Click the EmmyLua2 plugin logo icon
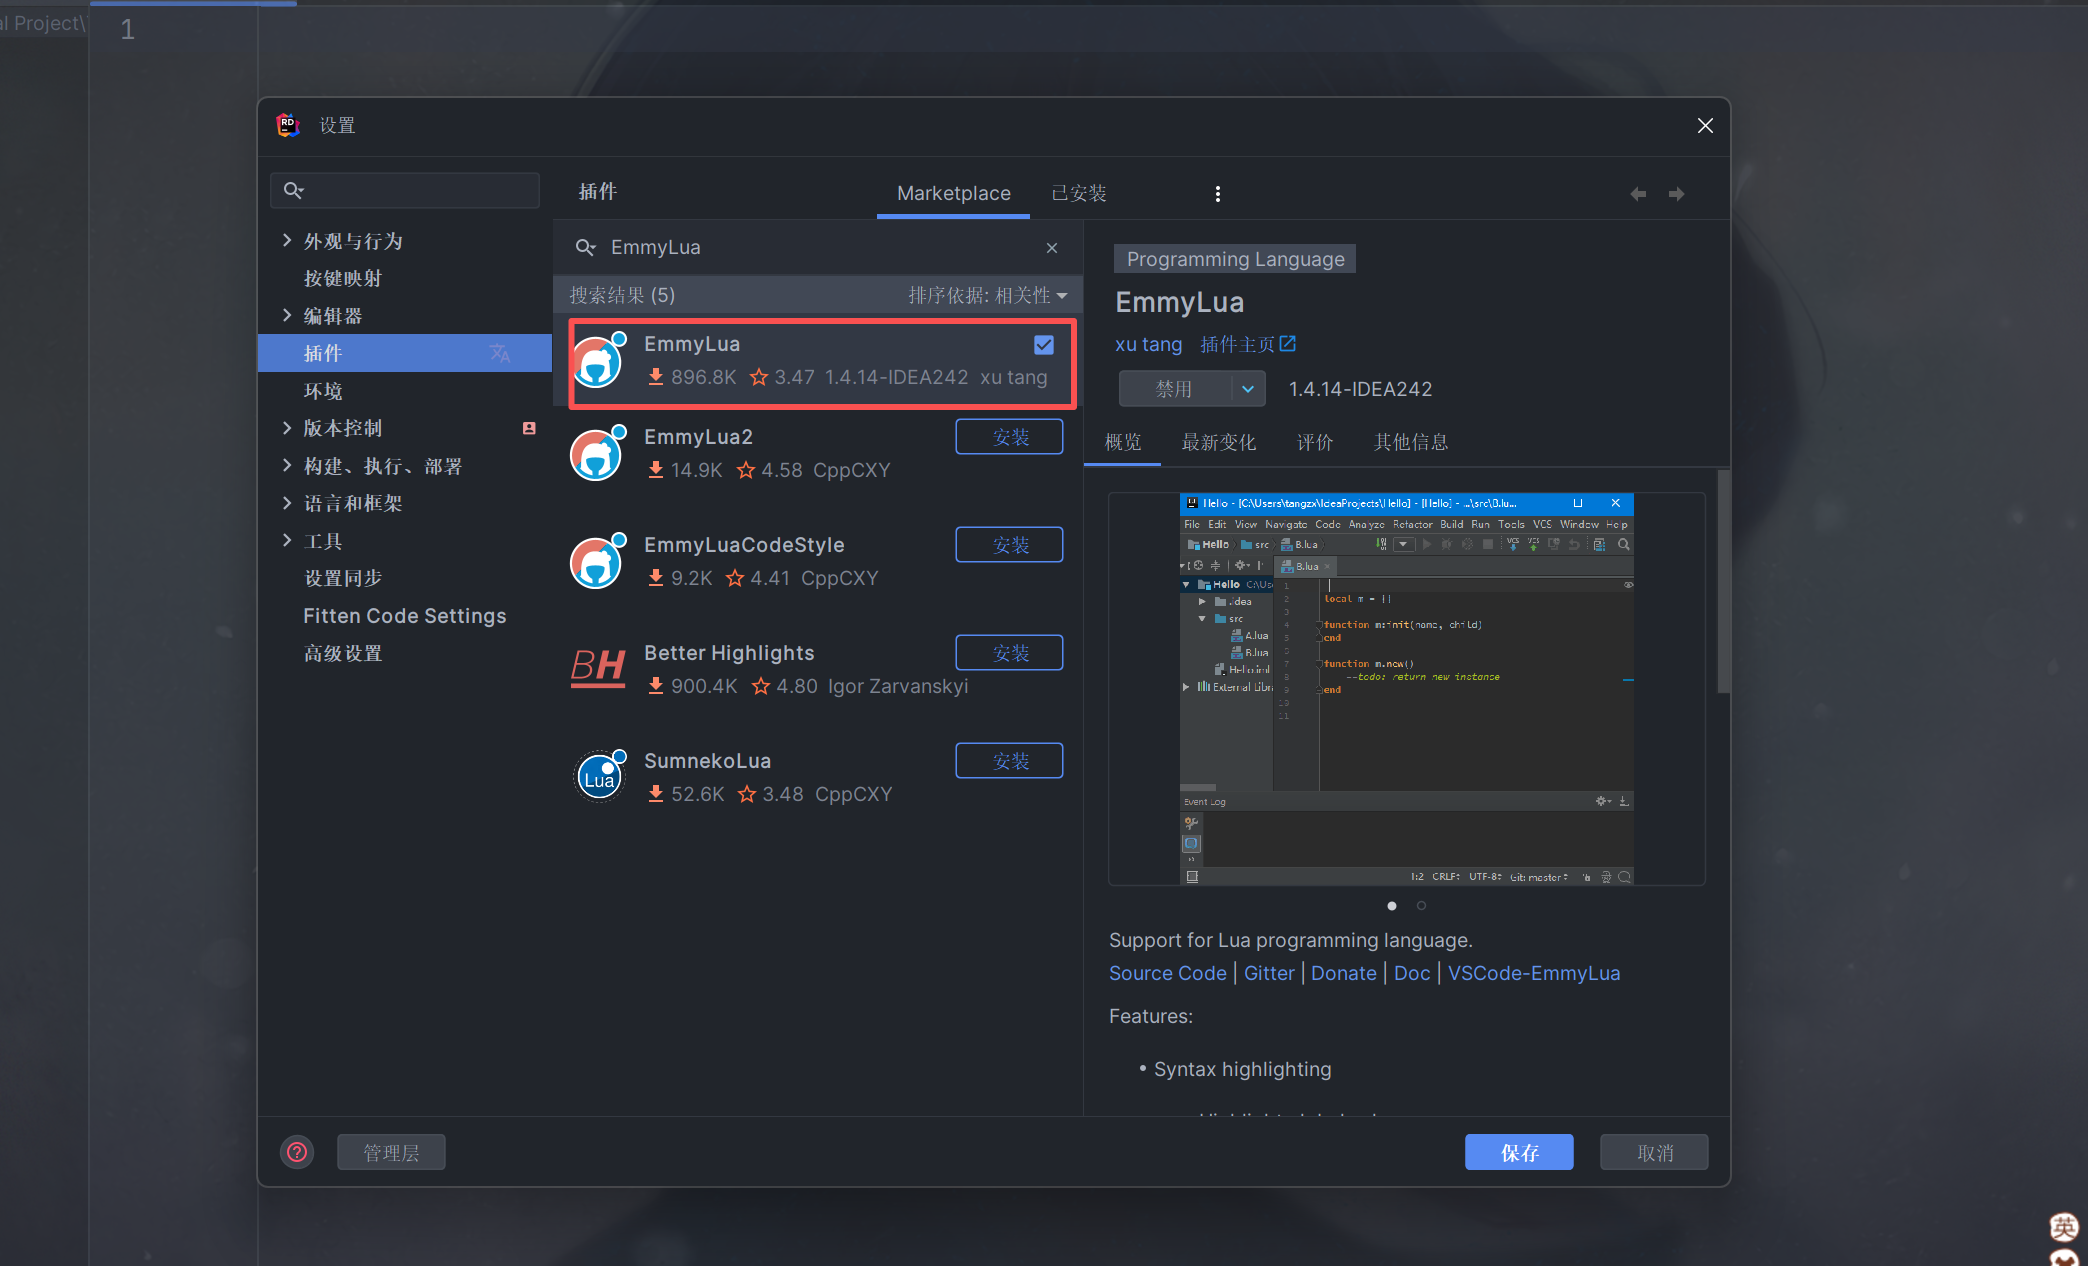This screenshot has width=2088, height=1266. tap(598, 453)
